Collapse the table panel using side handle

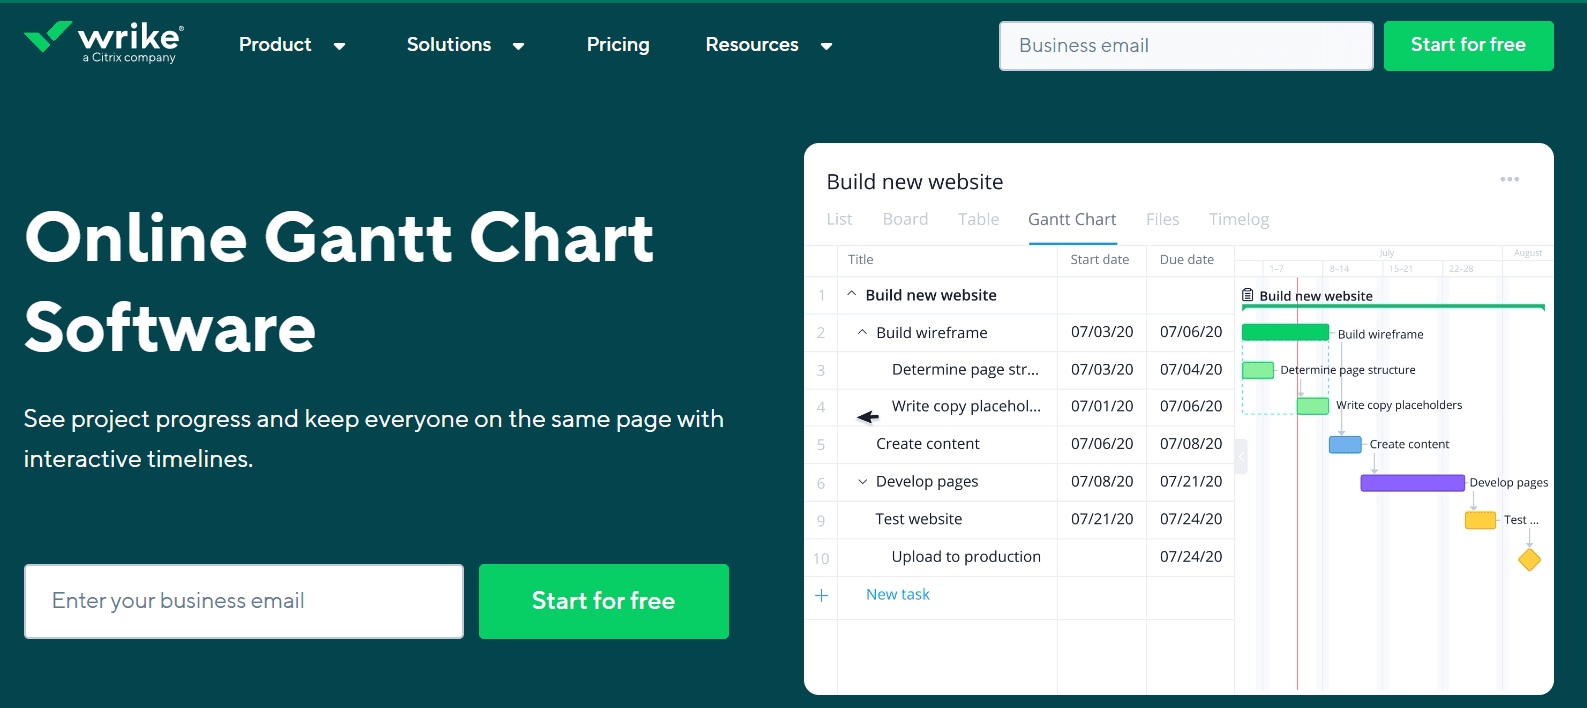1241,456
